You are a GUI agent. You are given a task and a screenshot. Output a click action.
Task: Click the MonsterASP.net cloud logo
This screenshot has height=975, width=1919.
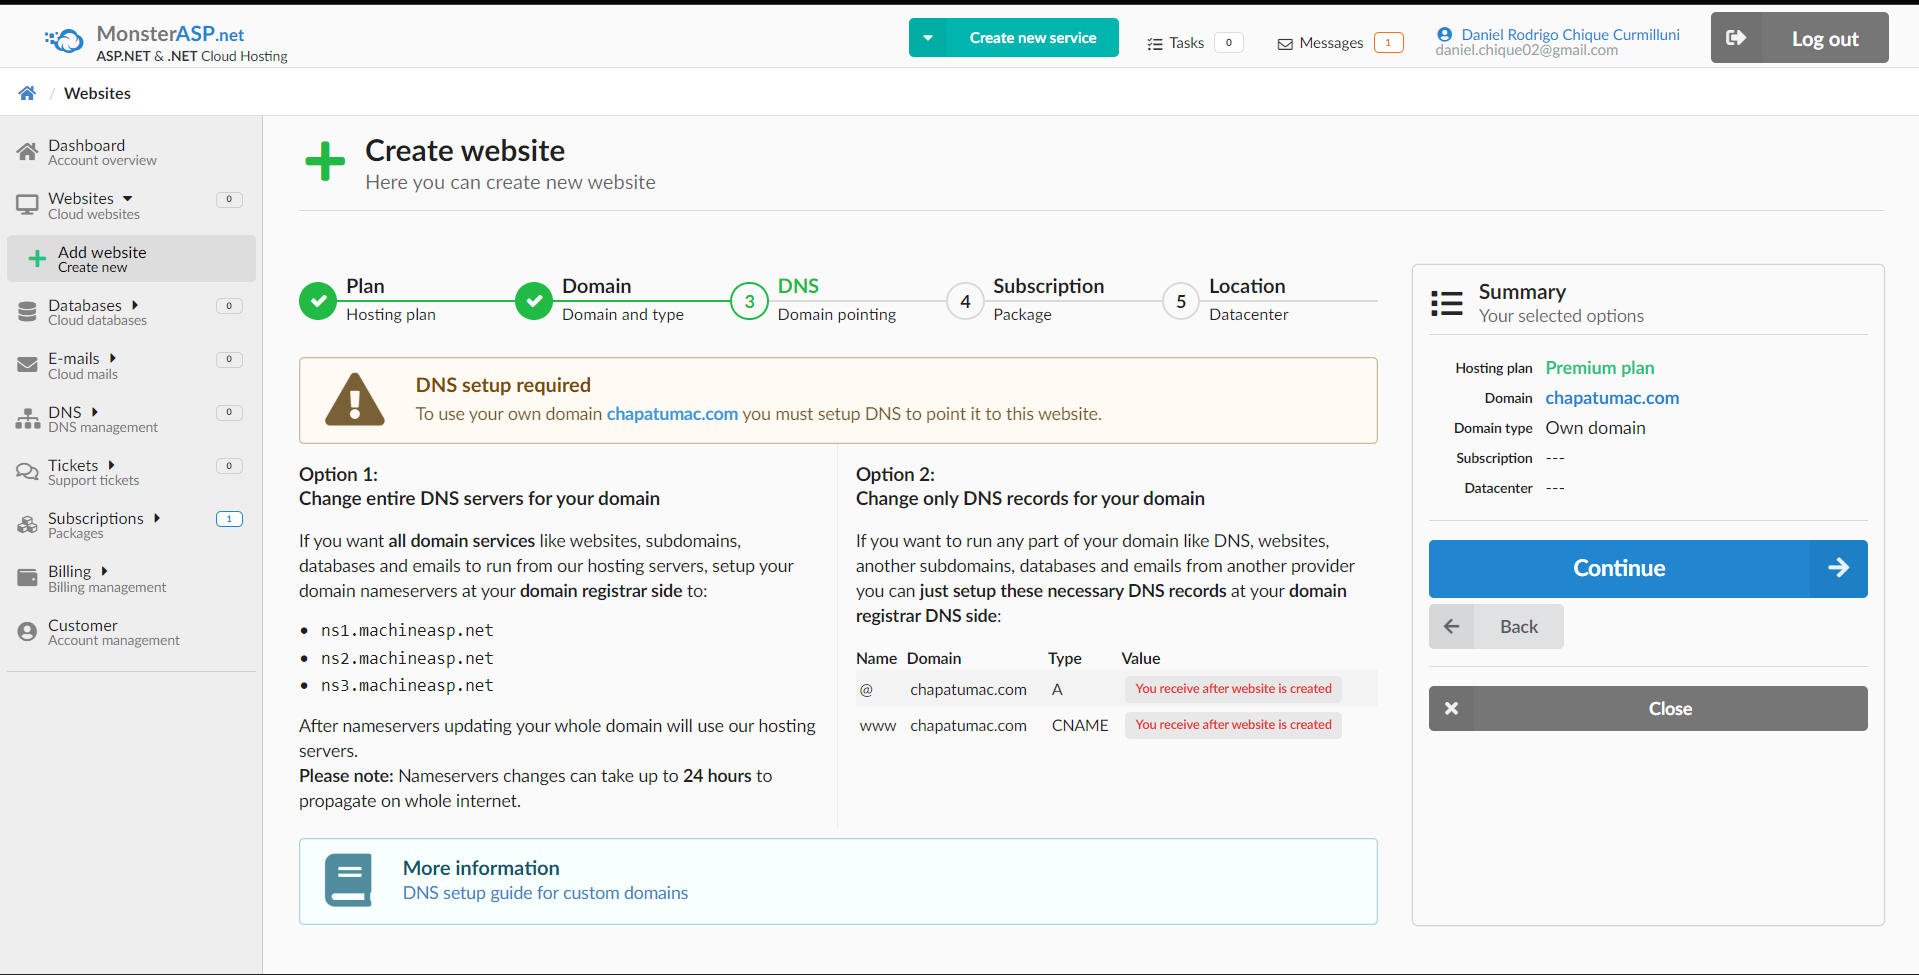[64, 41]
